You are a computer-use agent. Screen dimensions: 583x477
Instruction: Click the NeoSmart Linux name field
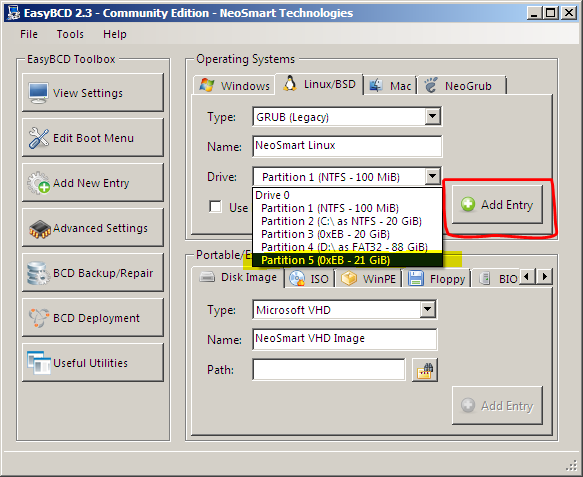coord(347,146)
